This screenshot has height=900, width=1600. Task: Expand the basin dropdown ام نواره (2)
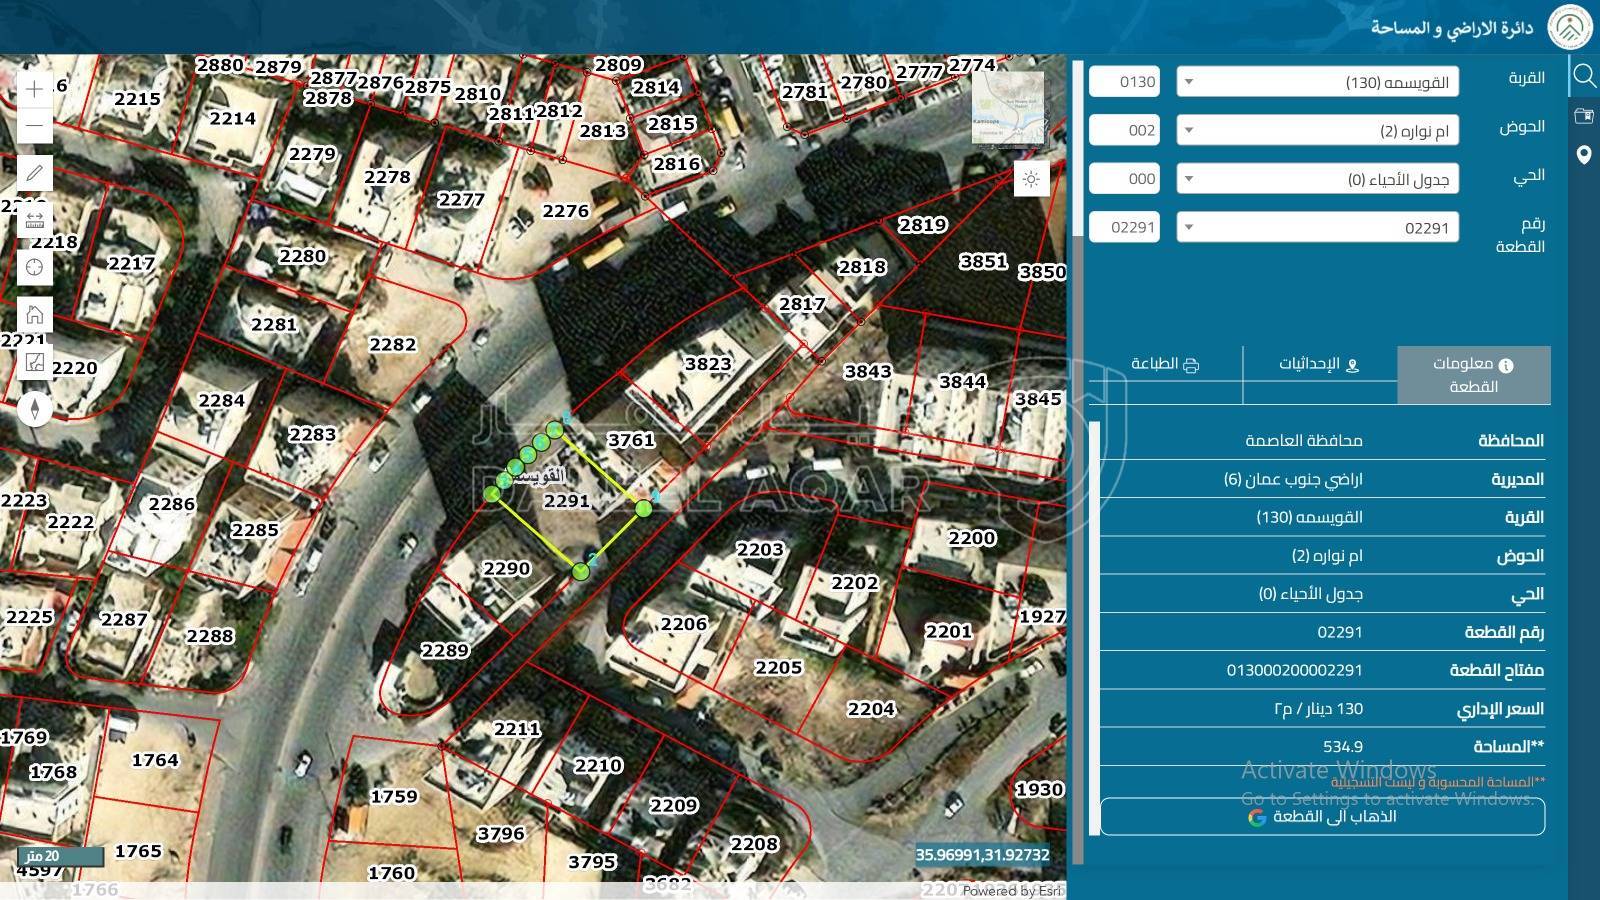point(1317,131)
